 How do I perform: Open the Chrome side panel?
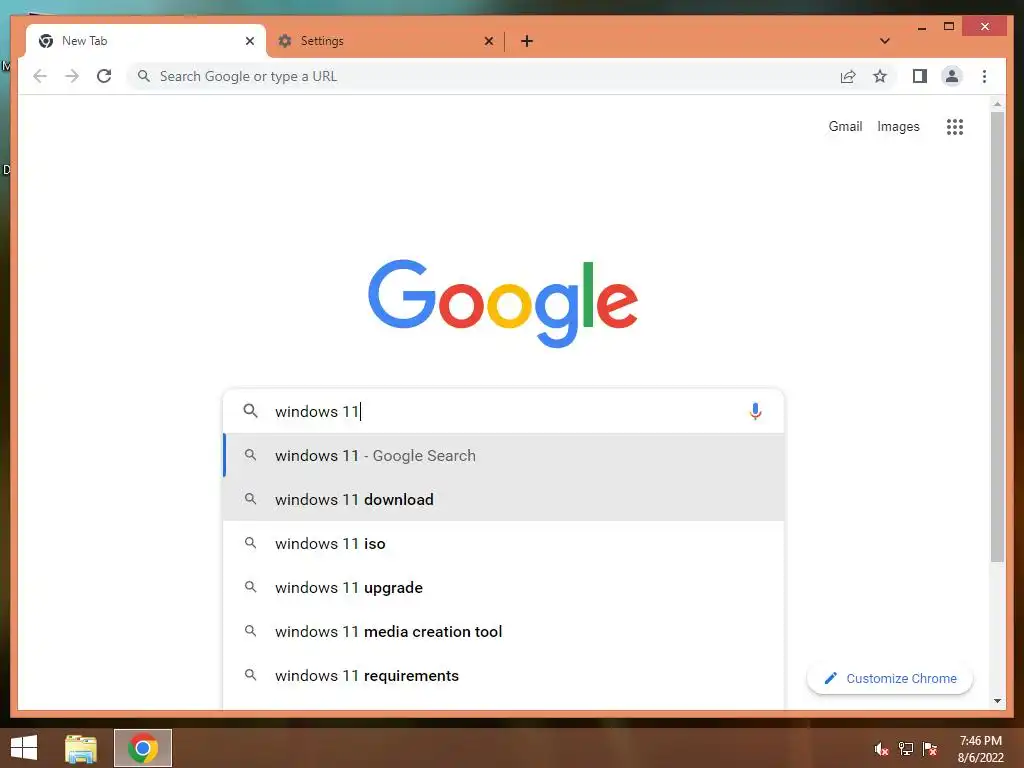pos(920,76)
